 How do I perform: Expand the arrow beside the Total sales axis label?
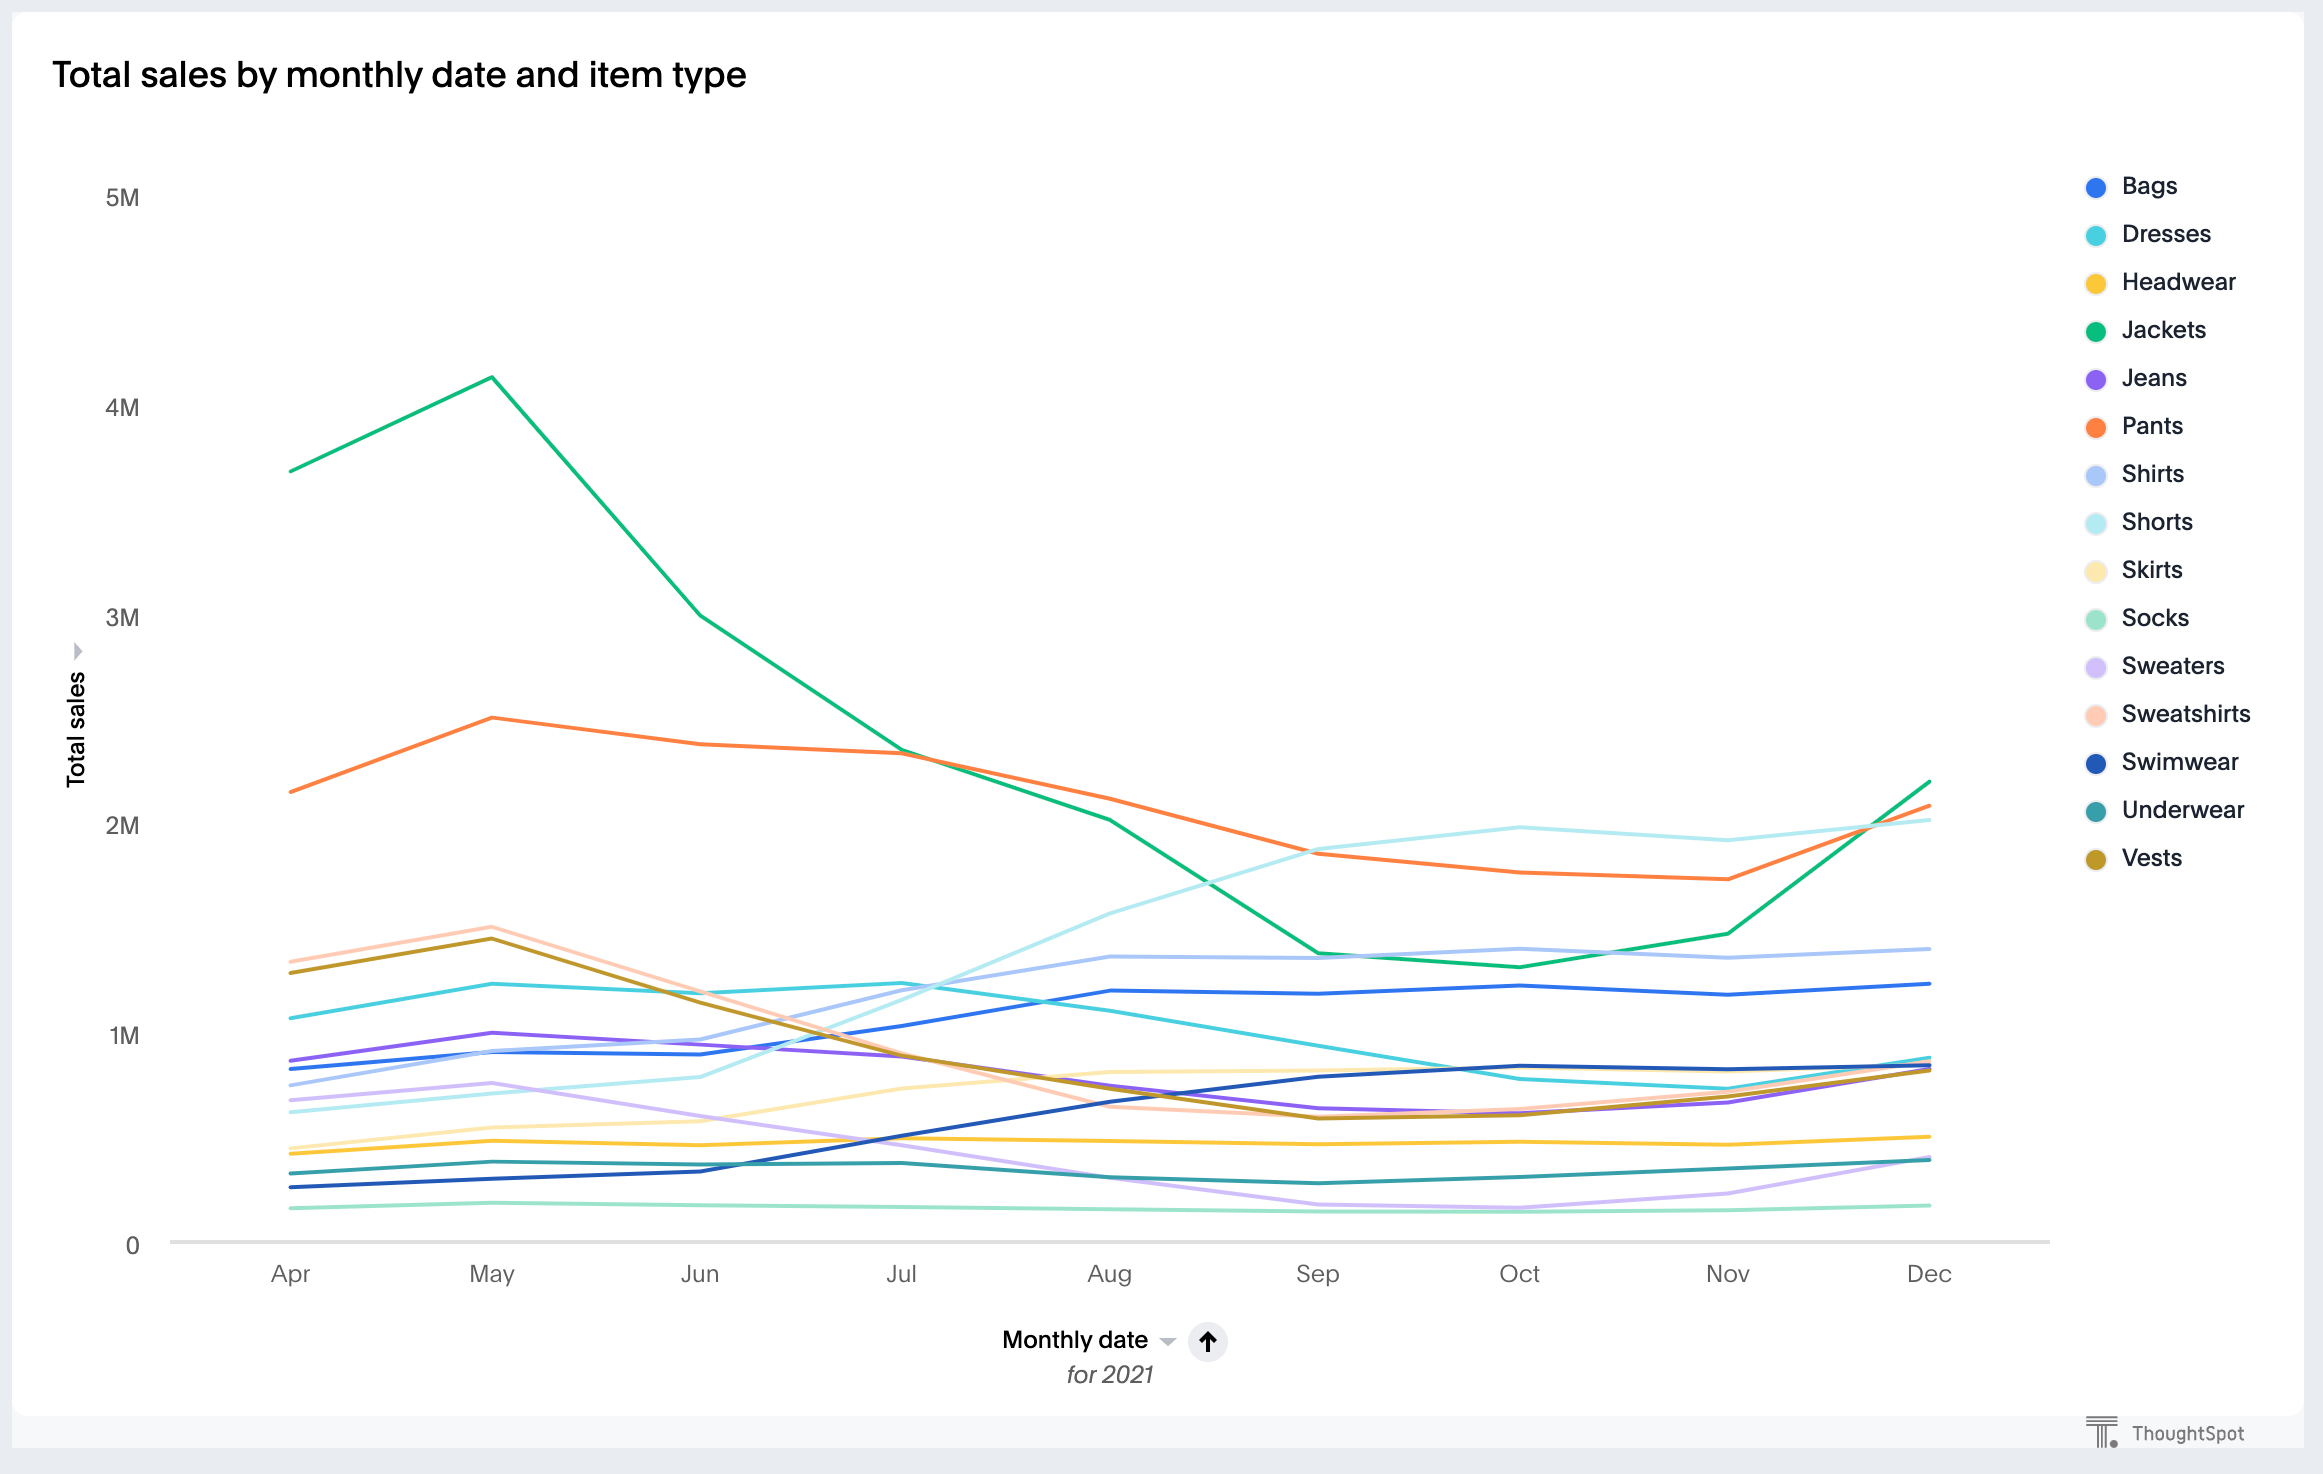(x=77, y=650)
